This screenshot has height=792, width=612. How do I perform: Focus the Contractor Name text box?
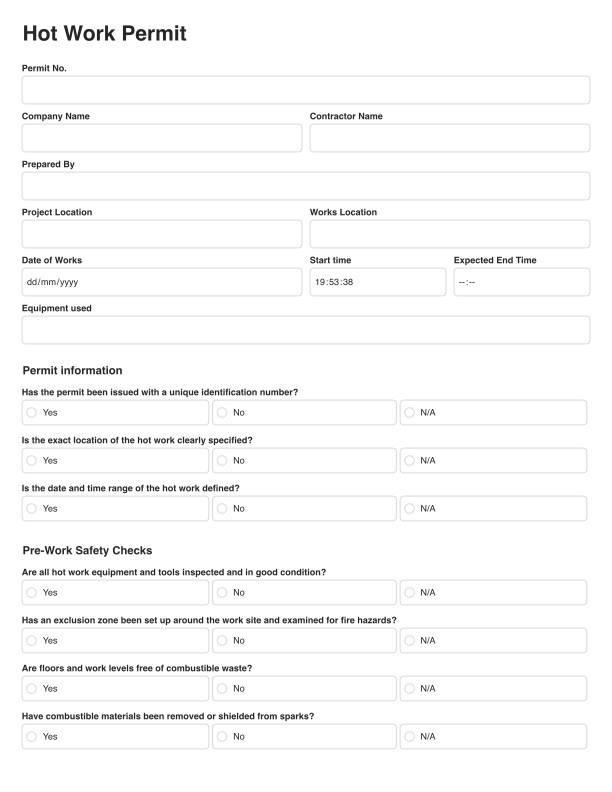coord(449,138)
